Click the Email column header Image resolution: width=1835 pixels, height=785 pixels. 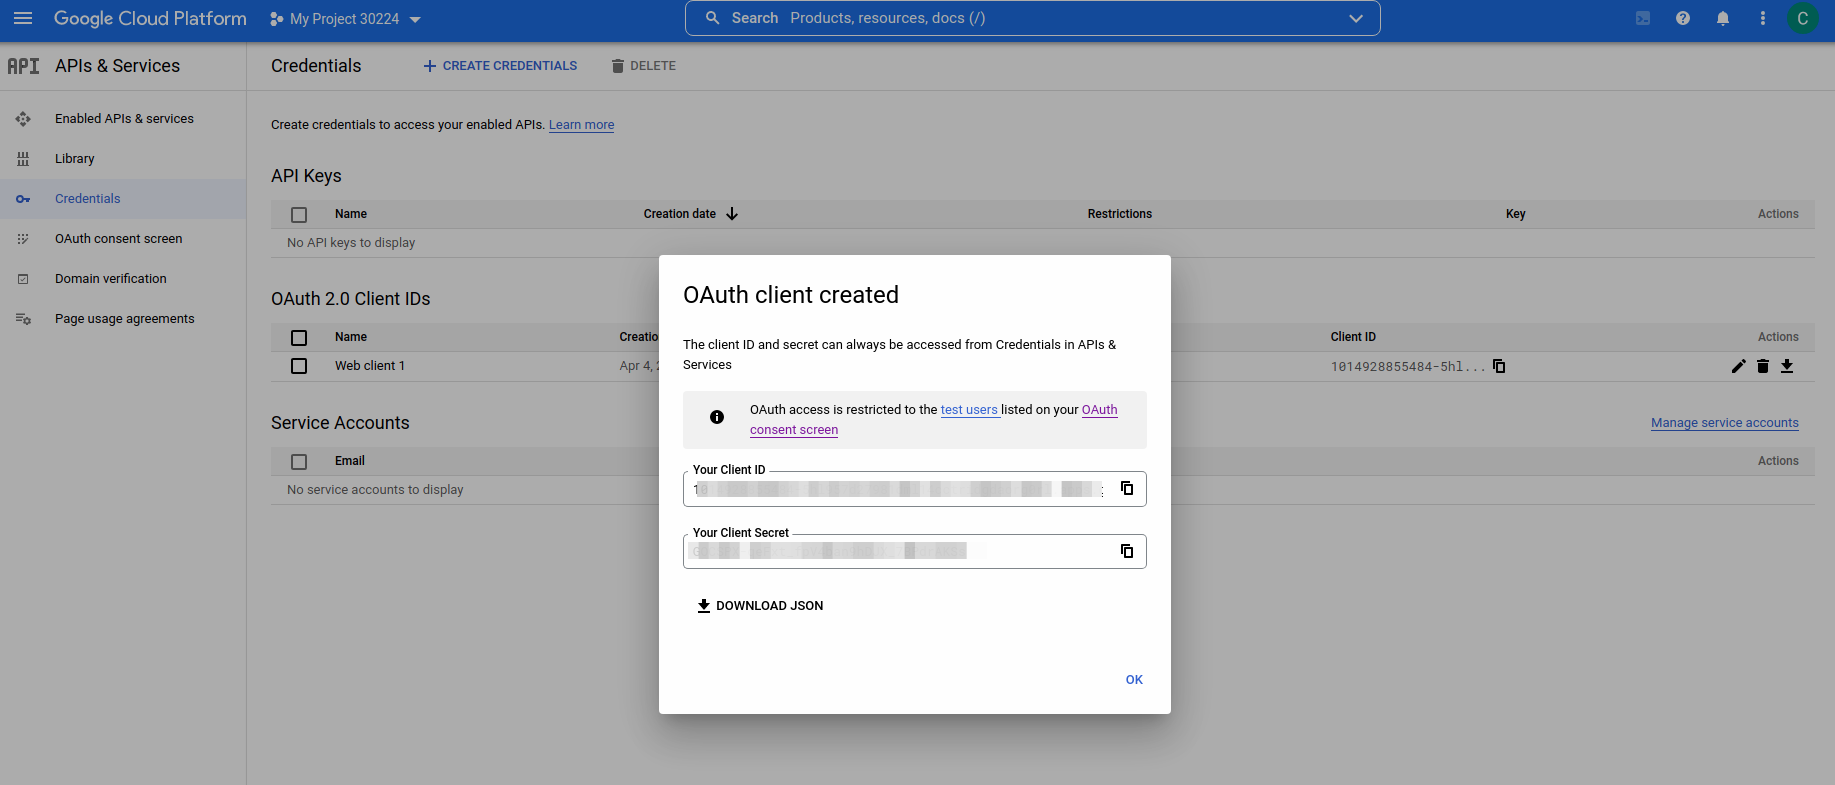point(350,461)
